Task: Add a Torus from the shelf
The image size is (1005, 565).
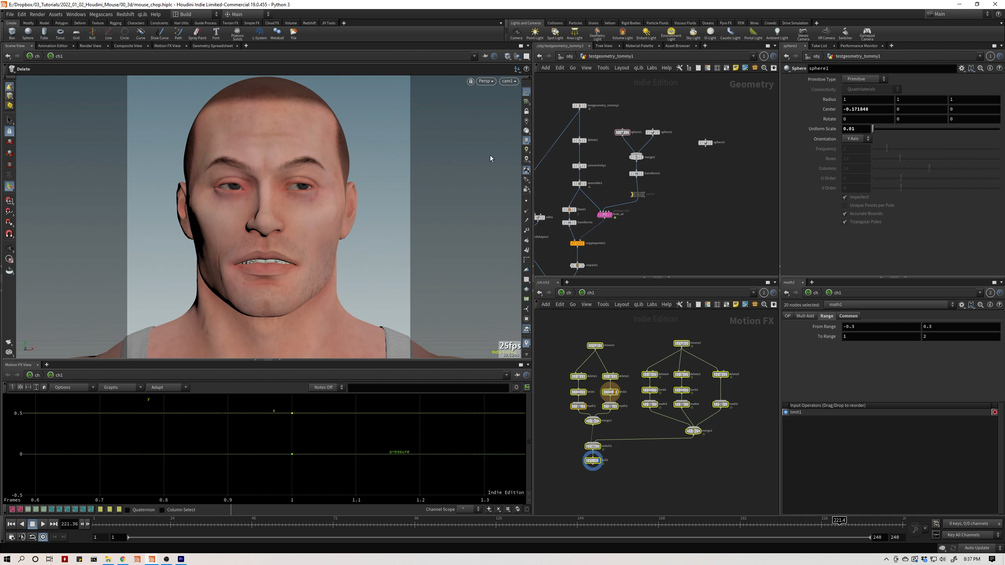Action: point(60,33)
